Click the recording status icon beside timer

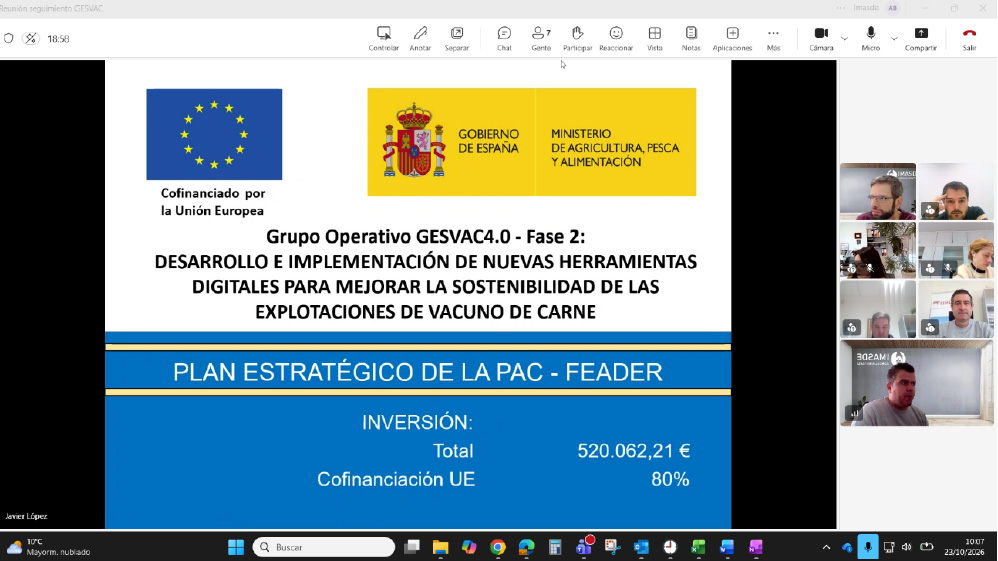[x=31, y=38]
